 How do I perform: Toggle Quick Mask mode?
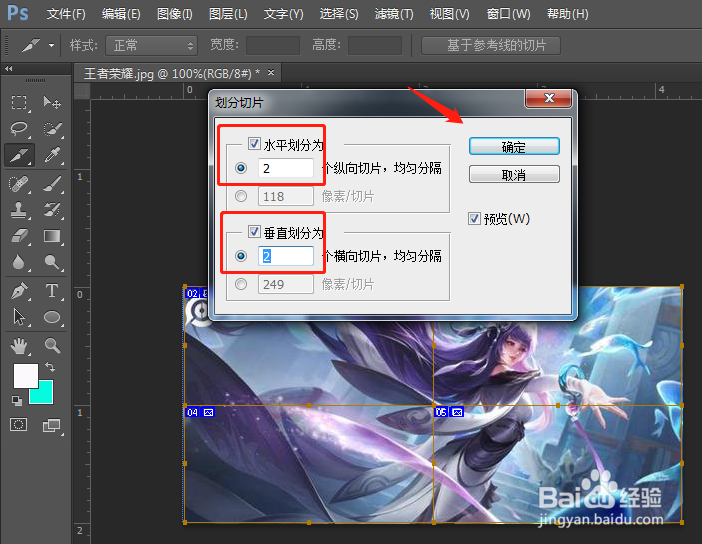pos(19,424)
